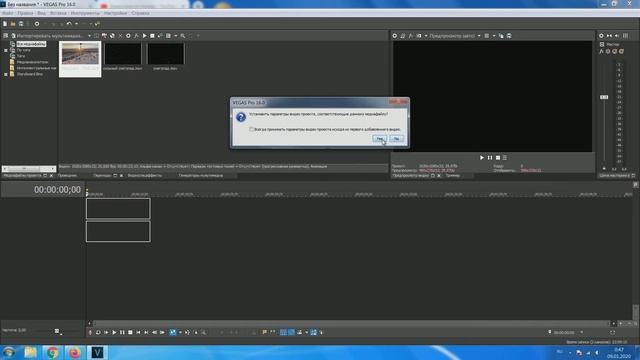The width and height of the screenshot is (640, 360).
Task: Switch to the Проводник tab
Action: click(x=67, y=176)
